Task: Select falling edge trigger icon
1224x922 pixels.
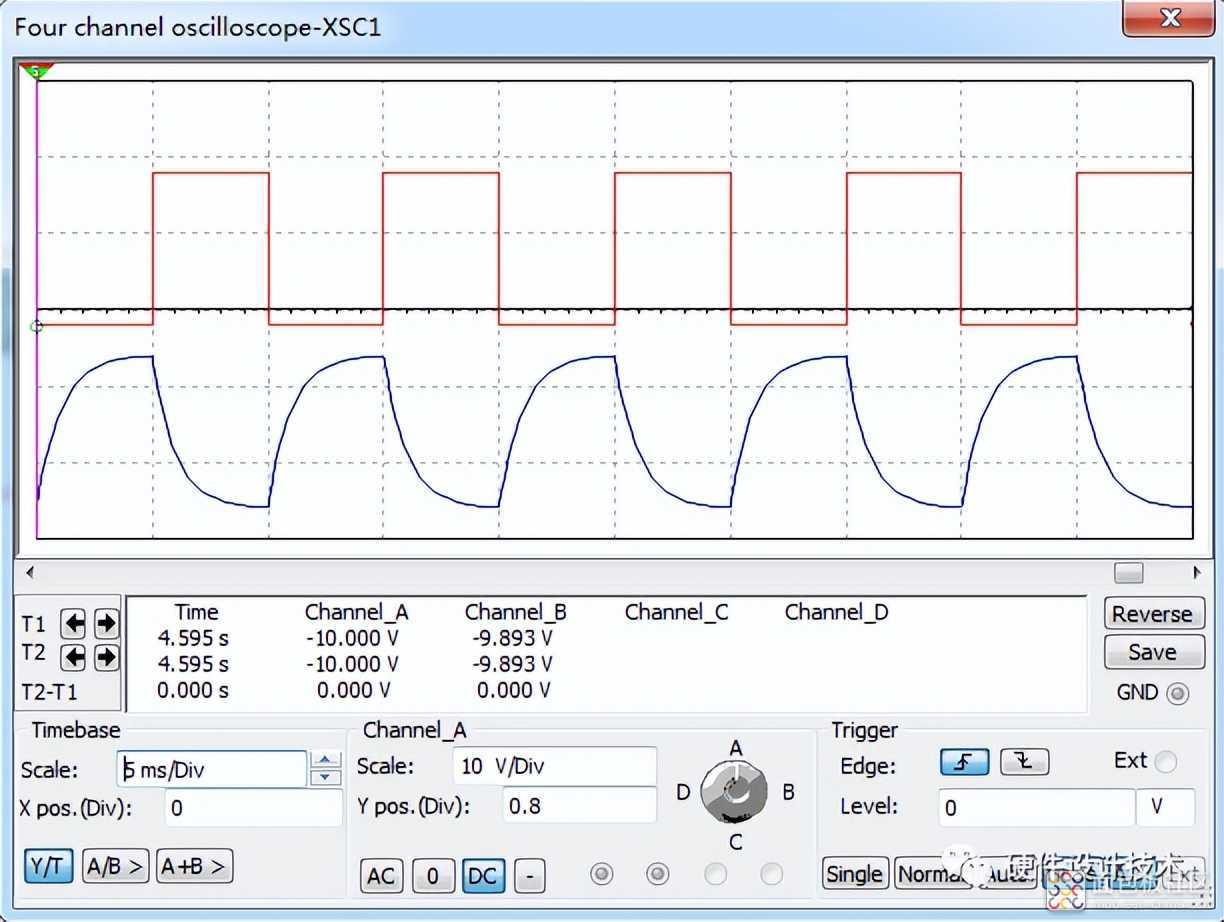Action: coord(1025,762)
